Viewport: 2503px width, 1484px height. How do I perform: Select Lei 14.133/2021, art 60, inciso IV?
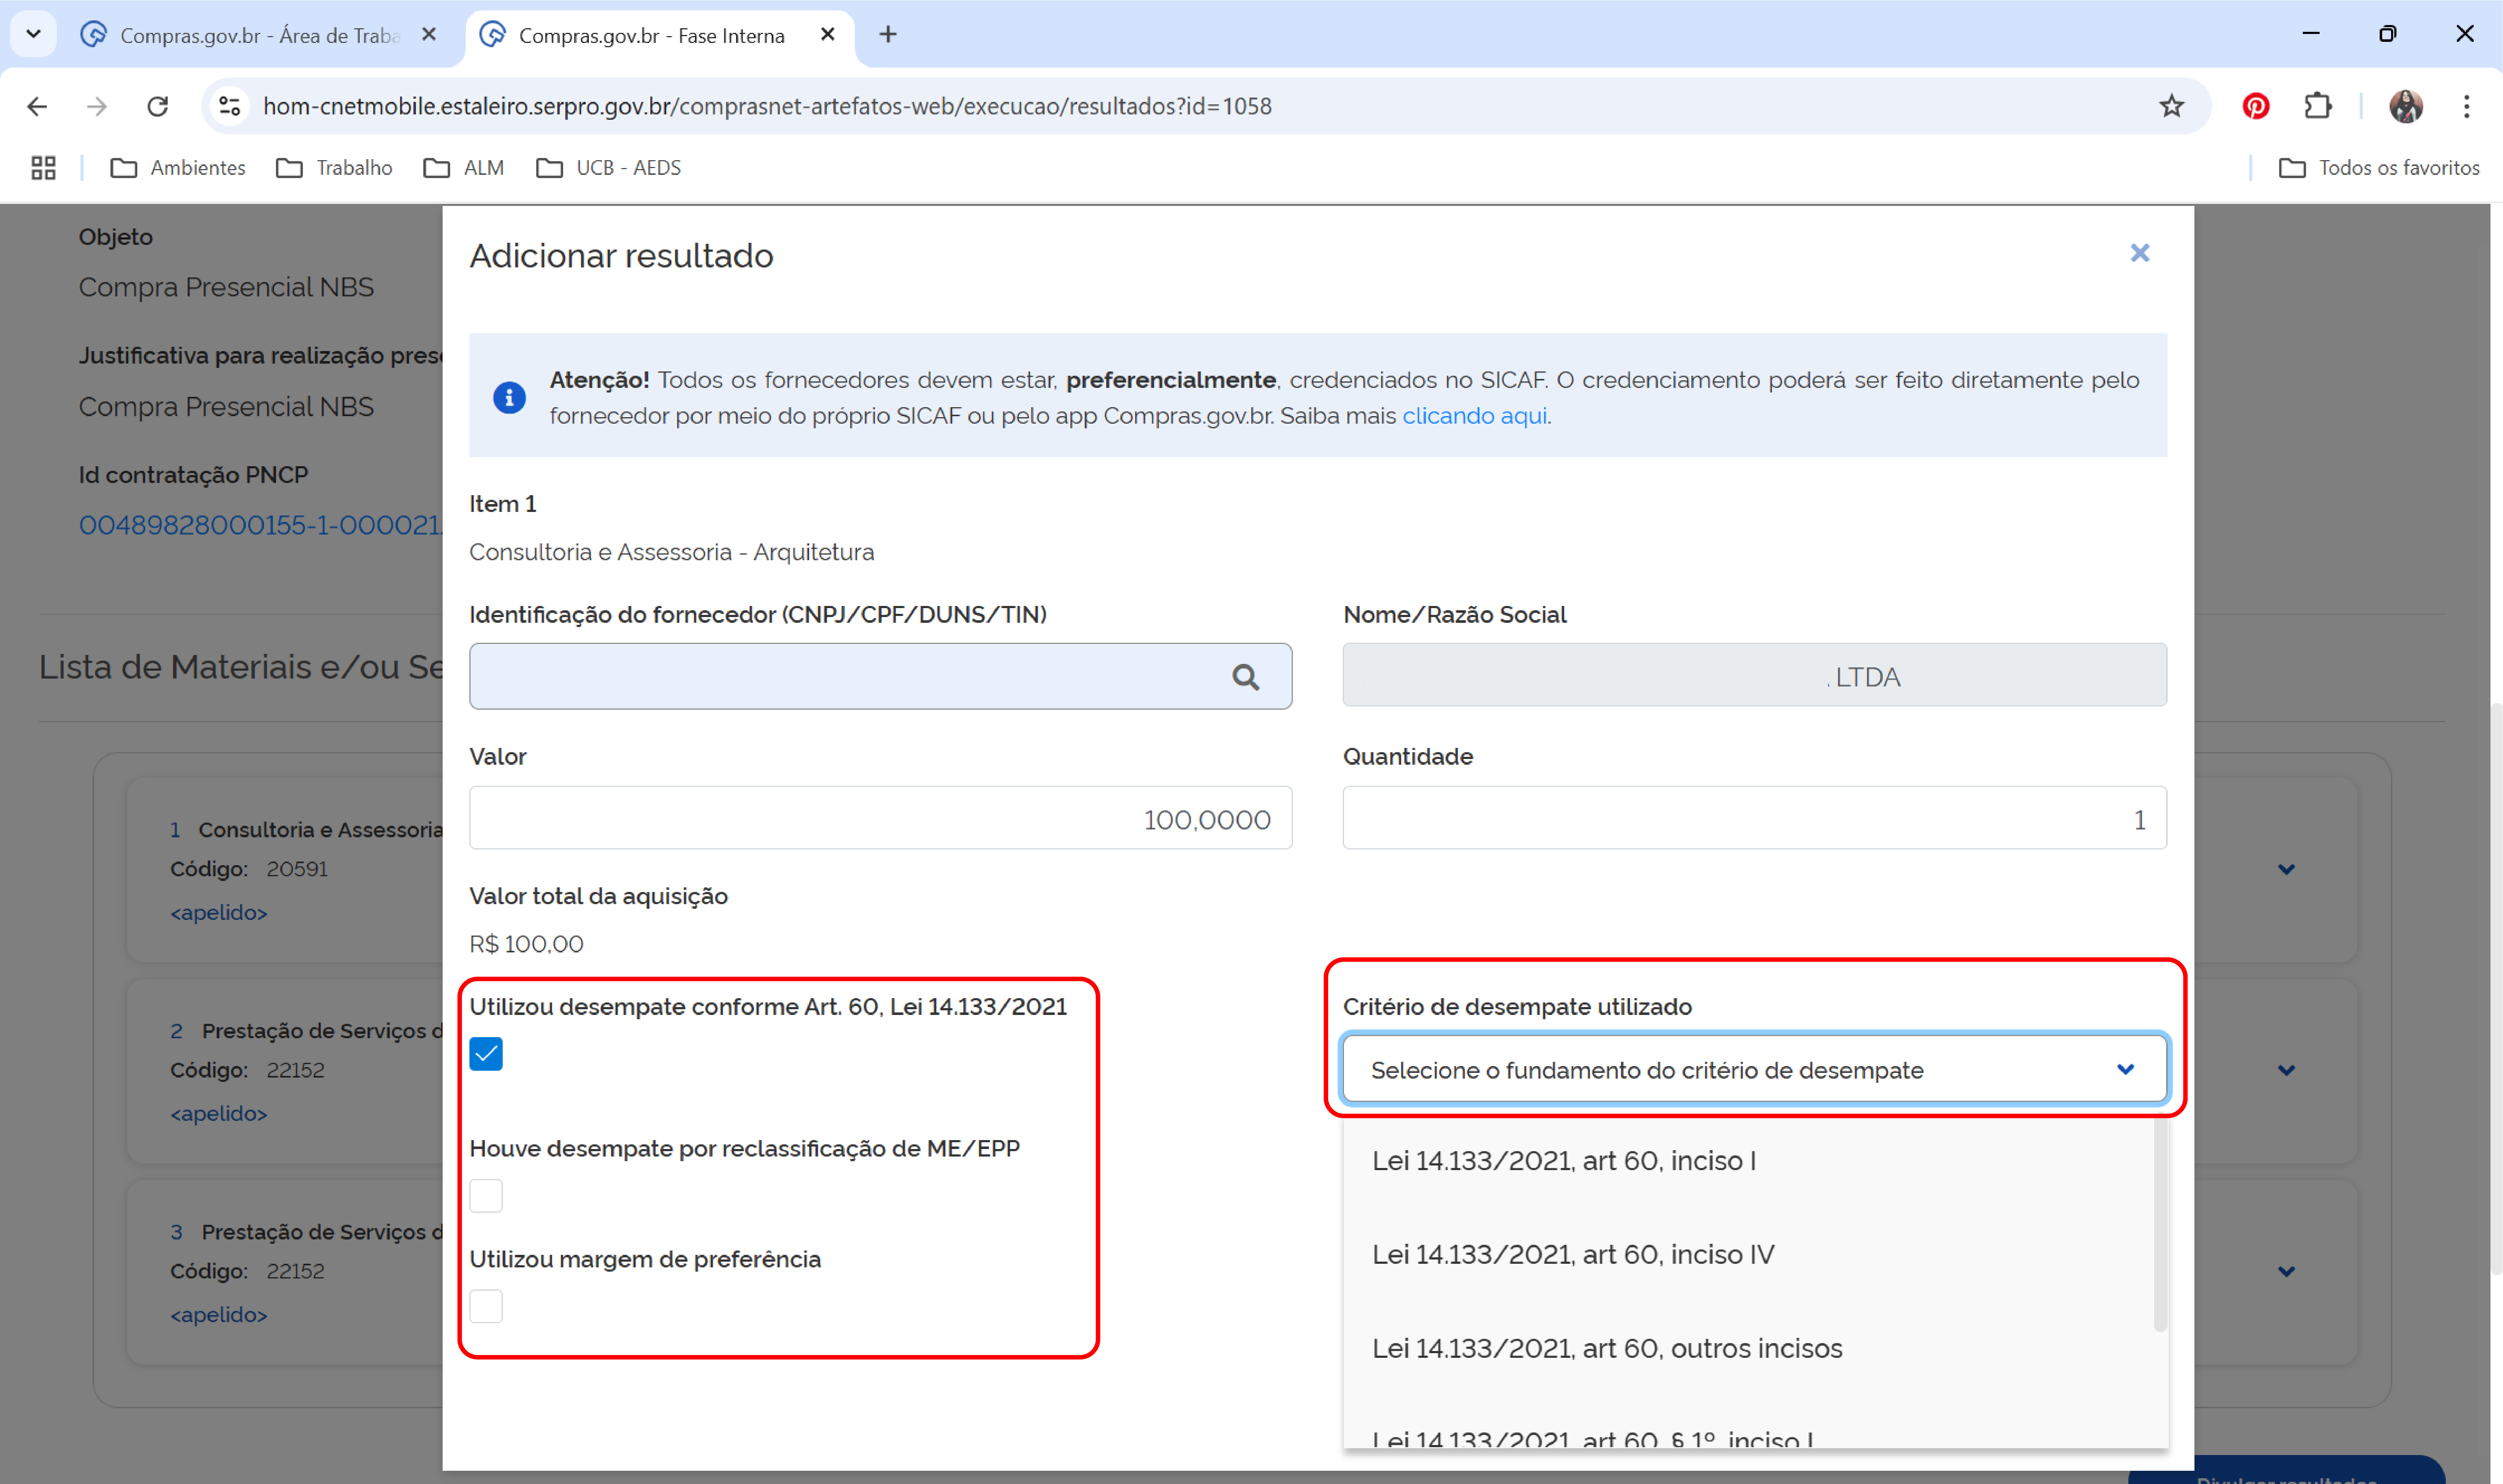click(x=1748, y=1255)
